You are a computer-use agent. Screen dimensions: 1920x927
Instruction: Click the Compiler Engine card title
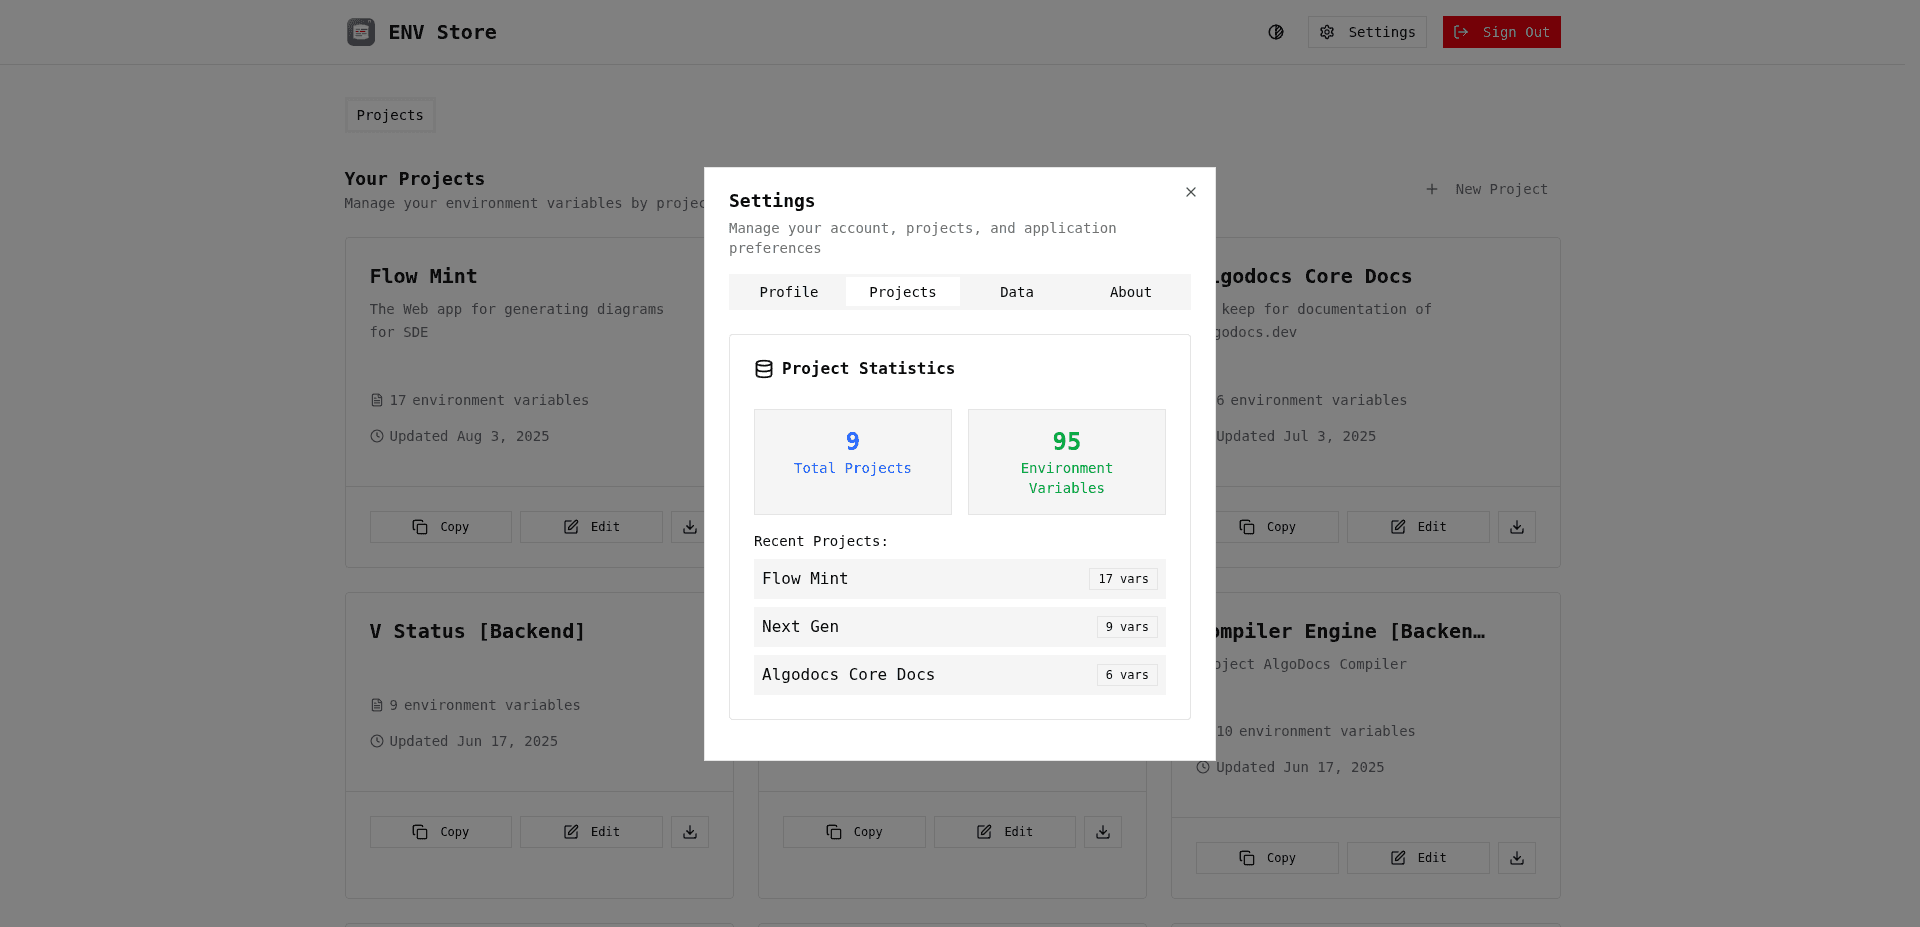click(x=1350, y=631)
